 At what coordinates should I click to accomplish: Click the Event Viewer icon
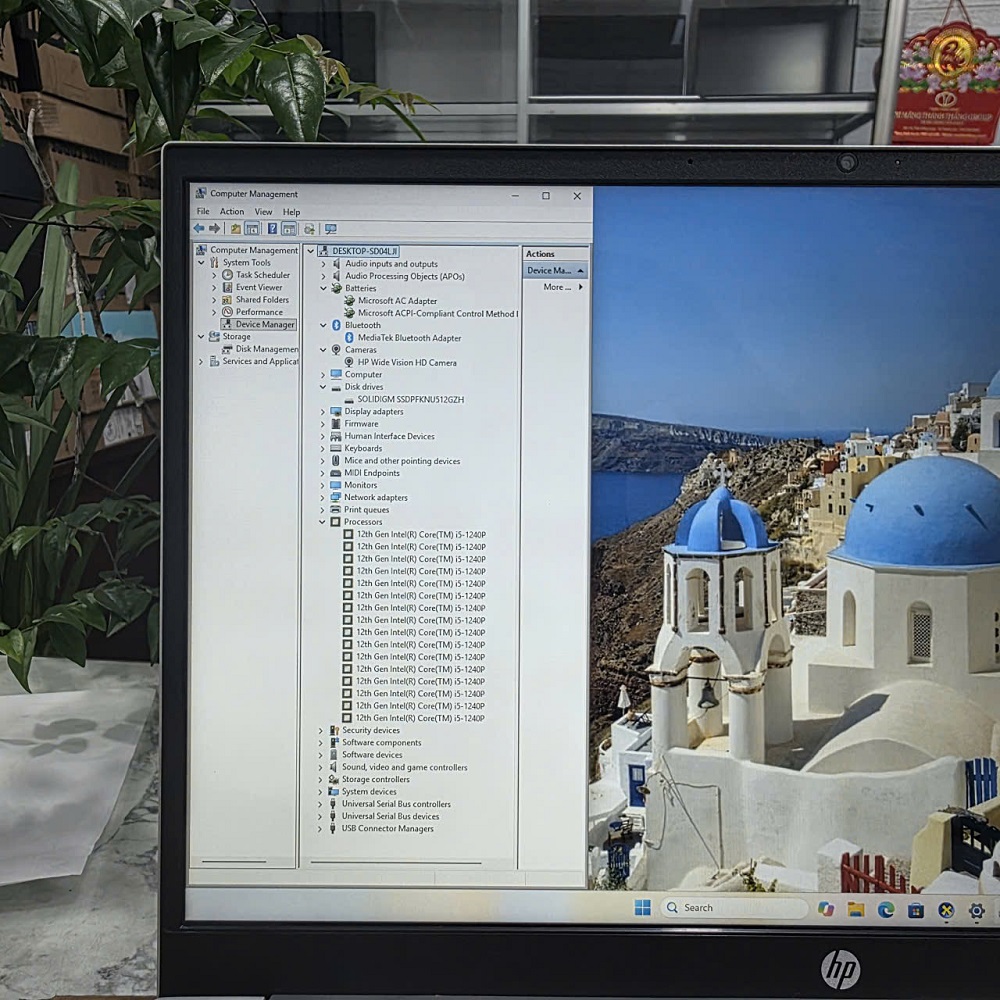[x=227, y=287]
